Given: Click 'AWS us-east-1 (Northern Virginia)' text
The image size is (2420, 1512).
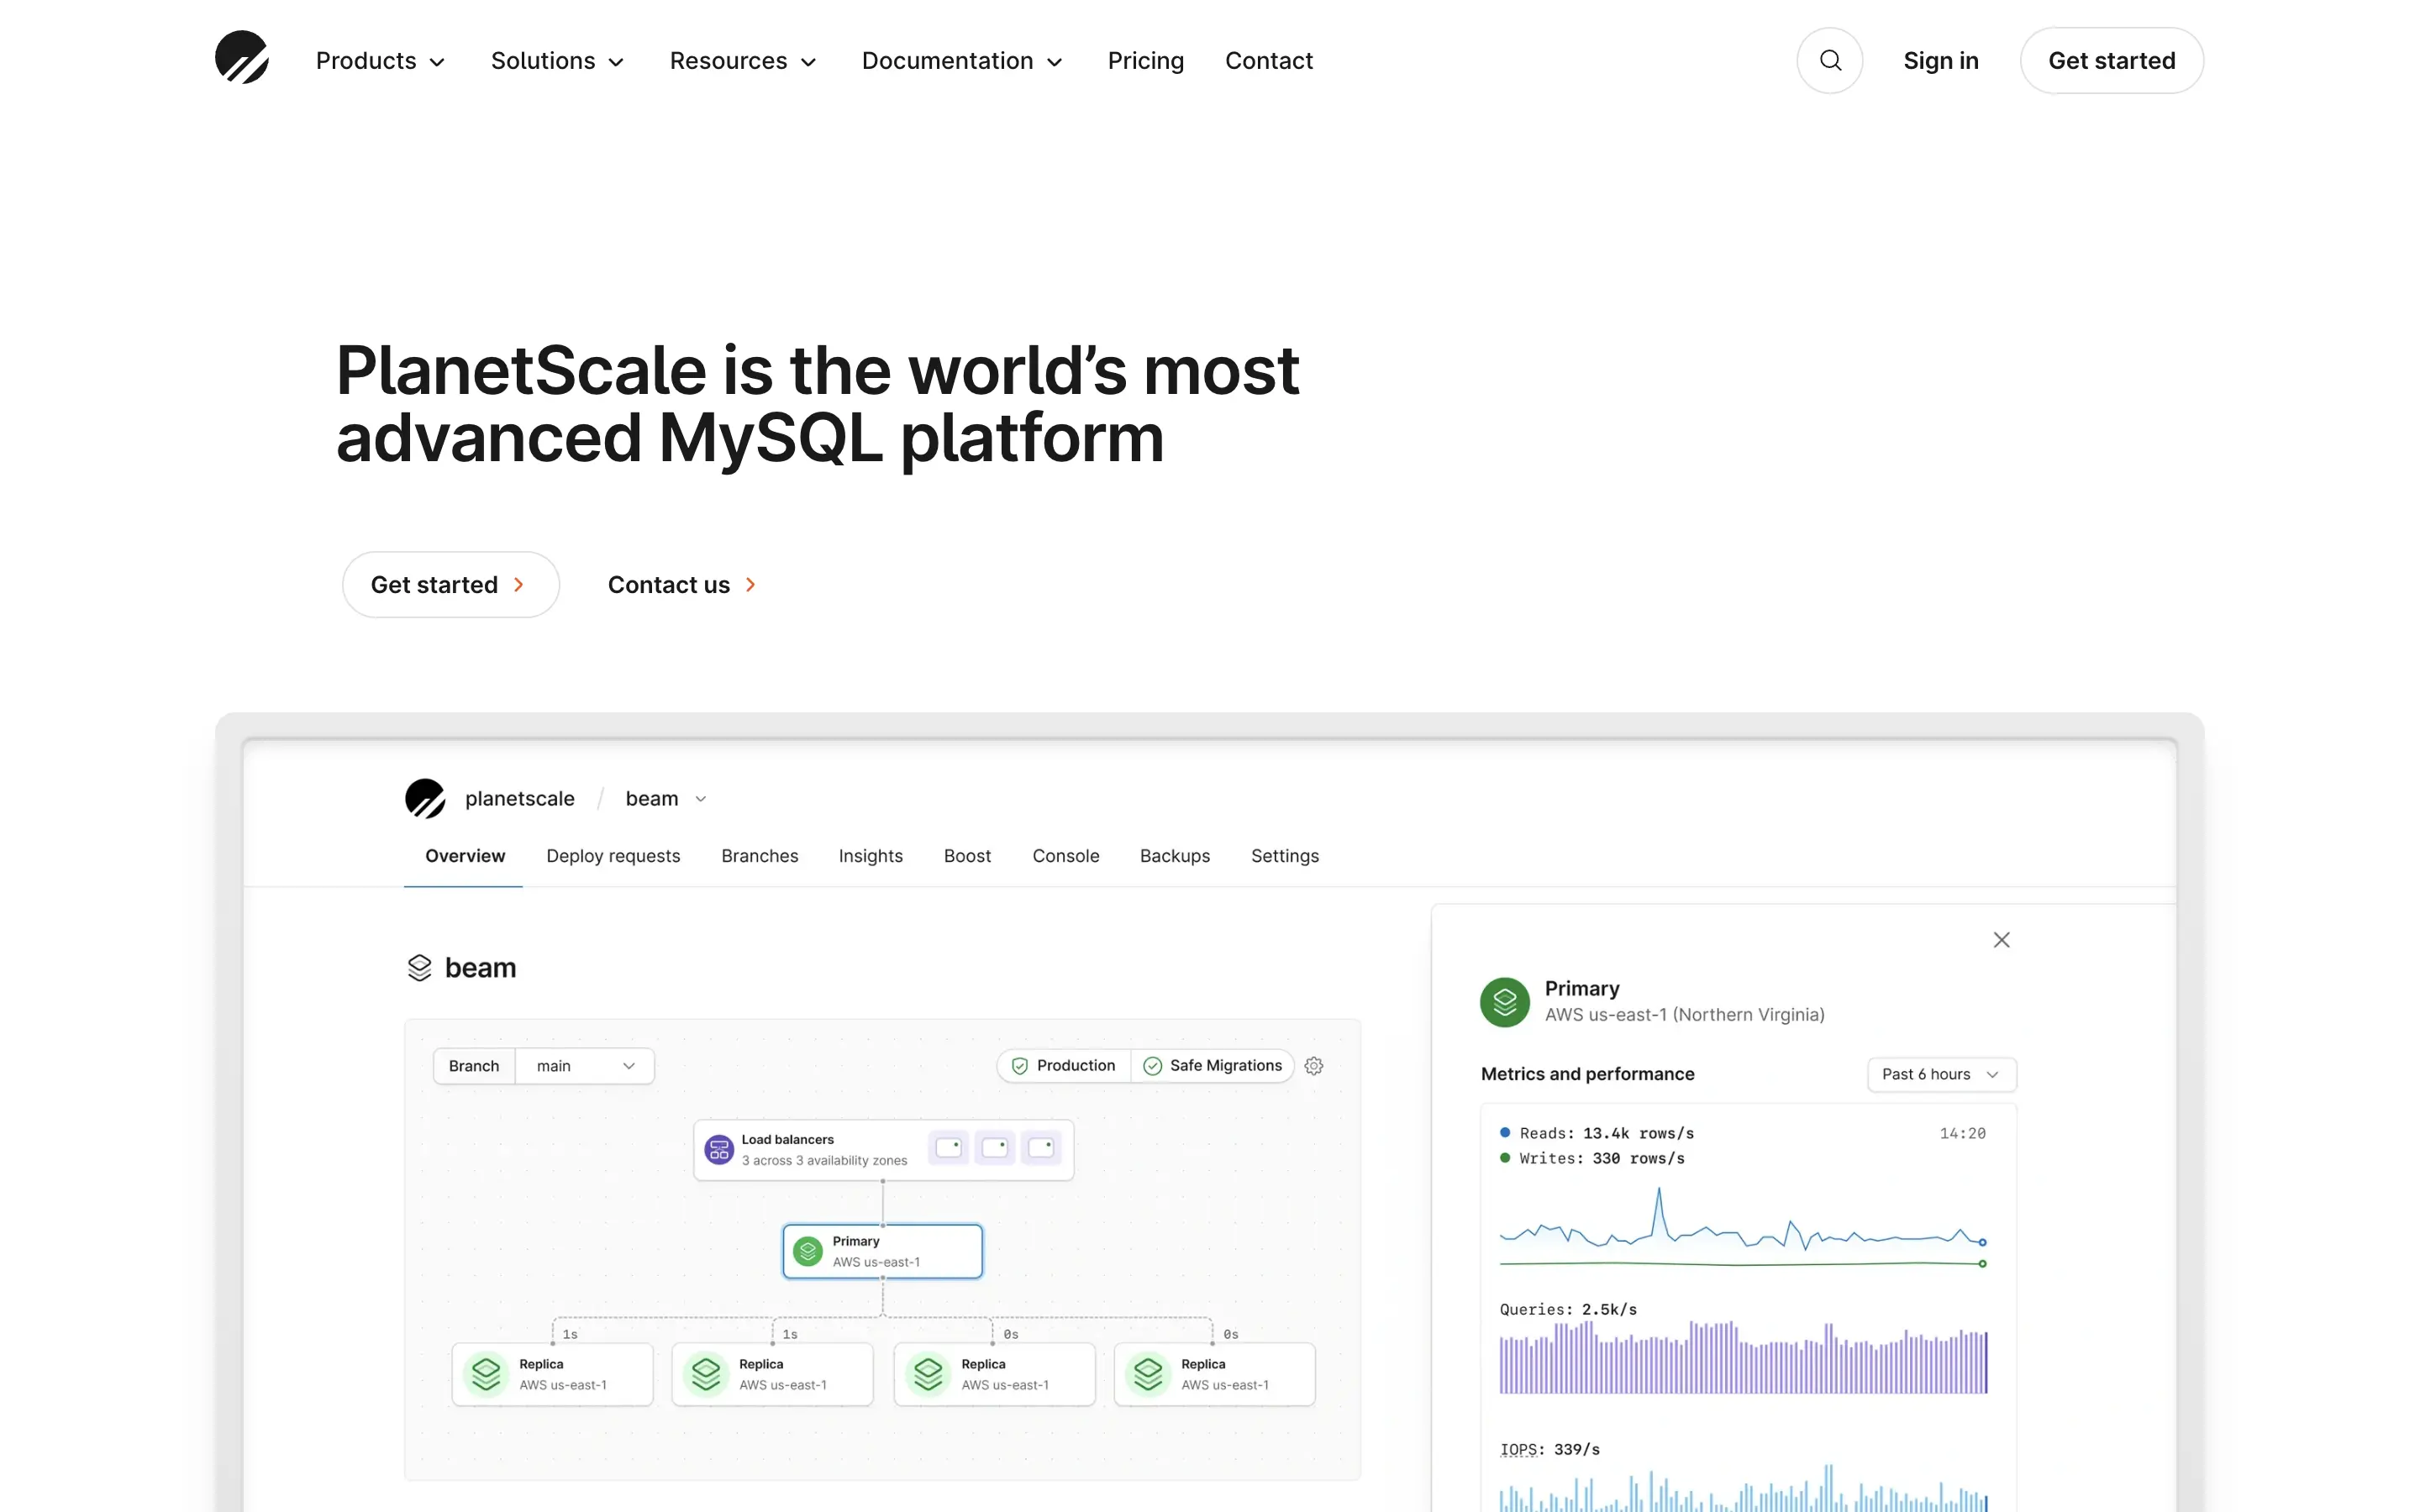Looking at the screenshot, I should coord(1684,1015).
